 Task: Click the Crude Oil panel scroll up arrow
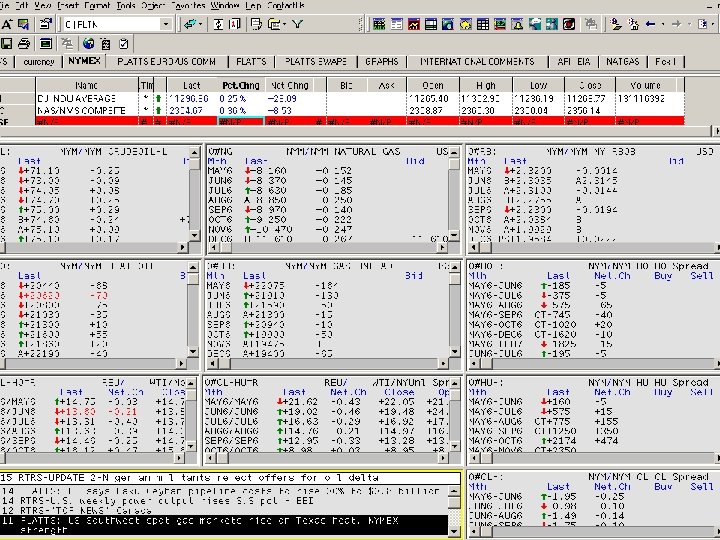pyautogui.click(x=194, y=152)
